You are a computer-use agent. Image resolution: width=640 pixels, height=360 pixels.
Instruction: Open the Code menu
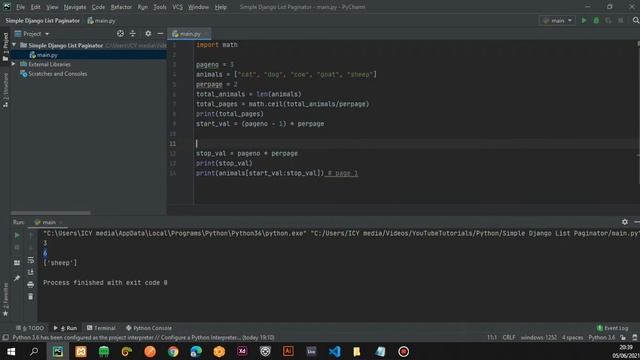[98, 7]
